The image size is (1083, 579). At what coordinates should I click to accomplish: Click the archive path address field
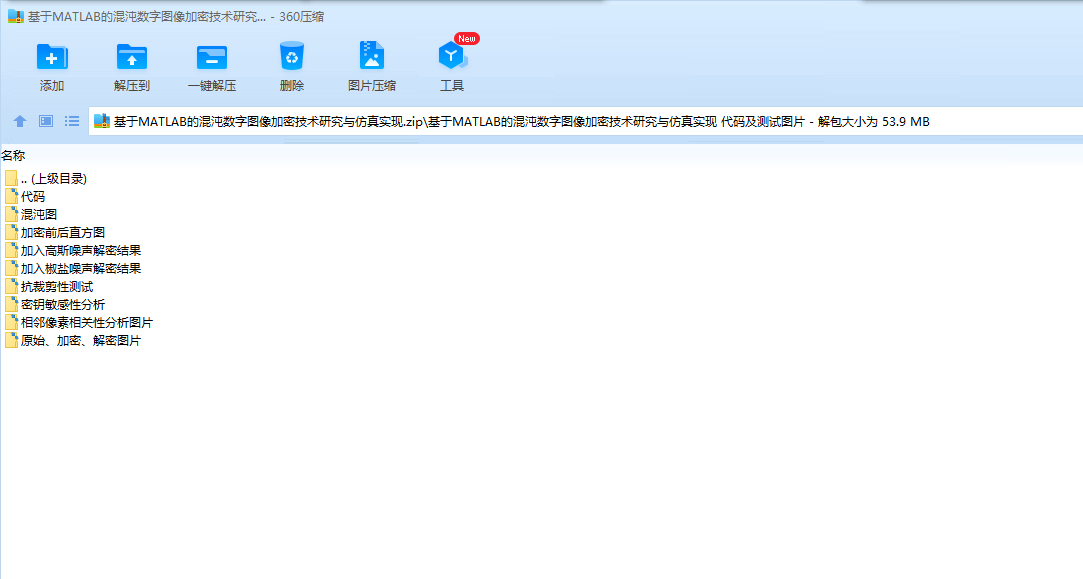(x=586, y=122)
